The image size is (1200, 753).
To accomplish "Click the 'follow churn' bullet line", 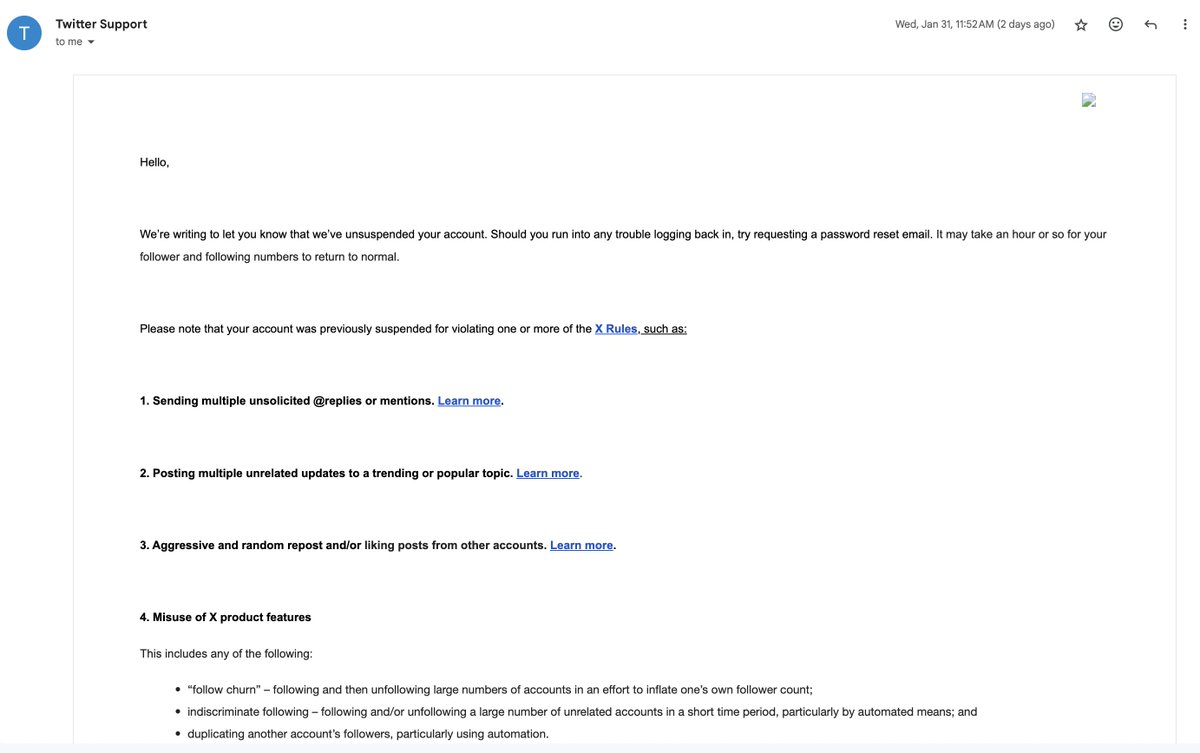I will tap(500, 689).
